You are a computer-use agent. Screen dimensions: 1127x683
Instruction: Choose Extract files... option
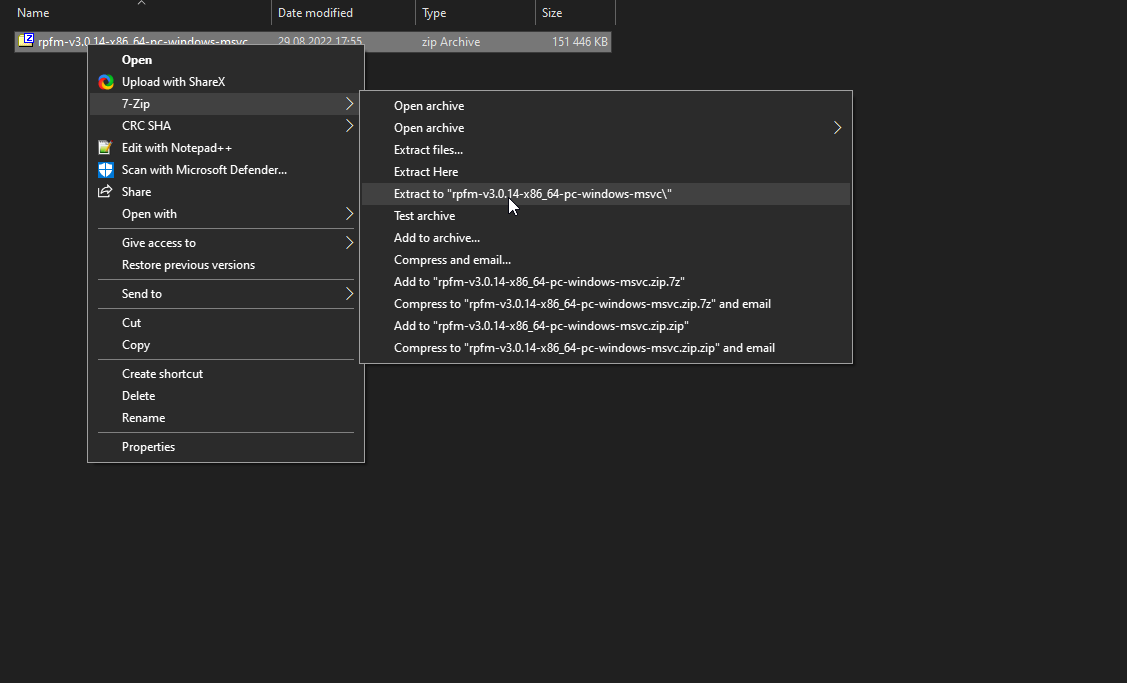[606, 150]
